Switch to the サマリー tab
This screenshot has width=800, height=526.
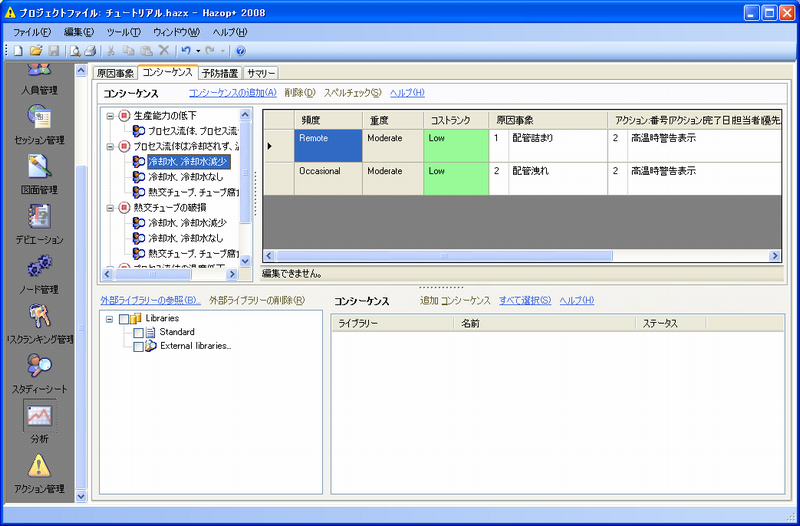click(261, 73)
